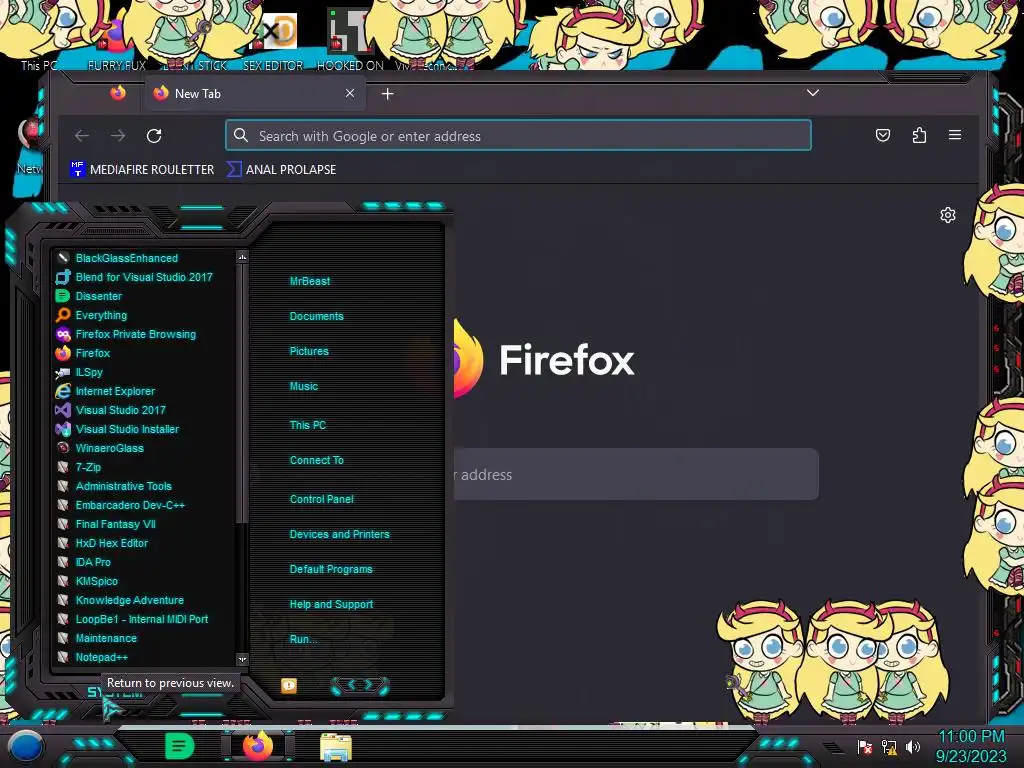Open Music from start menu
Screen dimensions: 1024x768
pos(304,387)
